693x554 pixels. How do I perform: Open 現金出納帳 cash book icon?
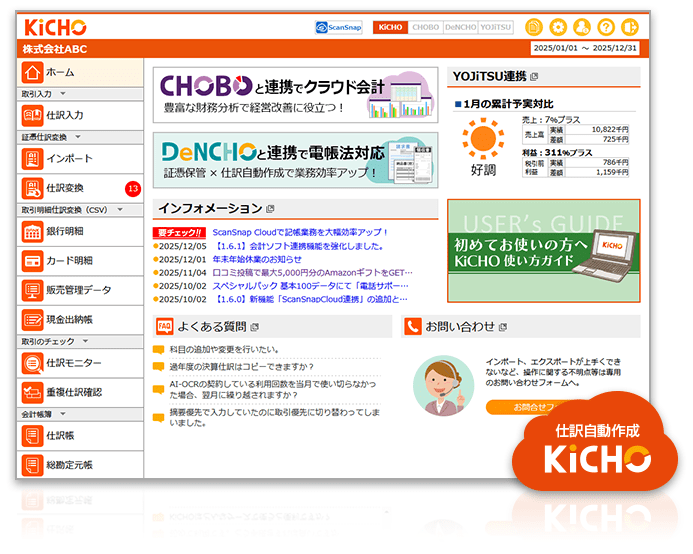tap(32, 319)
